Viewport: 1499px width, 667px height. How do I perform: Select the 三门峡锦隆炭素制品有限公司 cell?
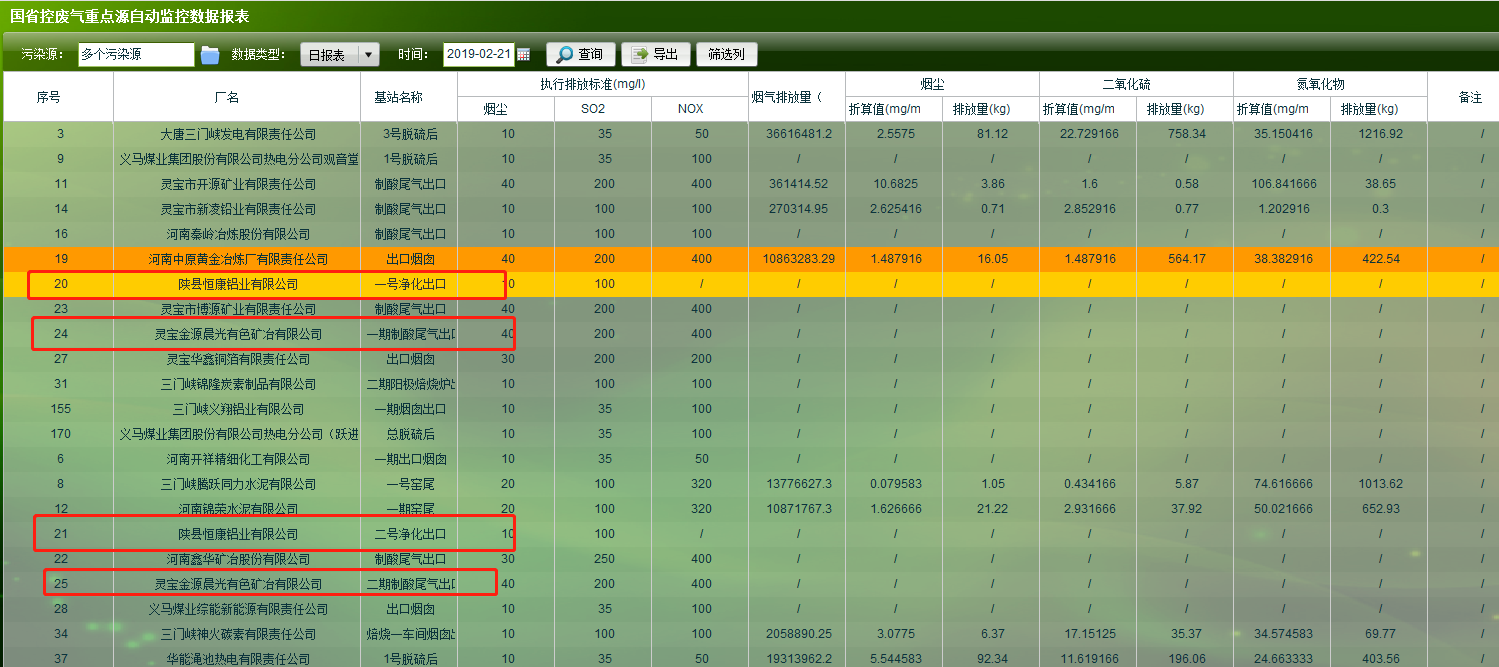point(238,384)
